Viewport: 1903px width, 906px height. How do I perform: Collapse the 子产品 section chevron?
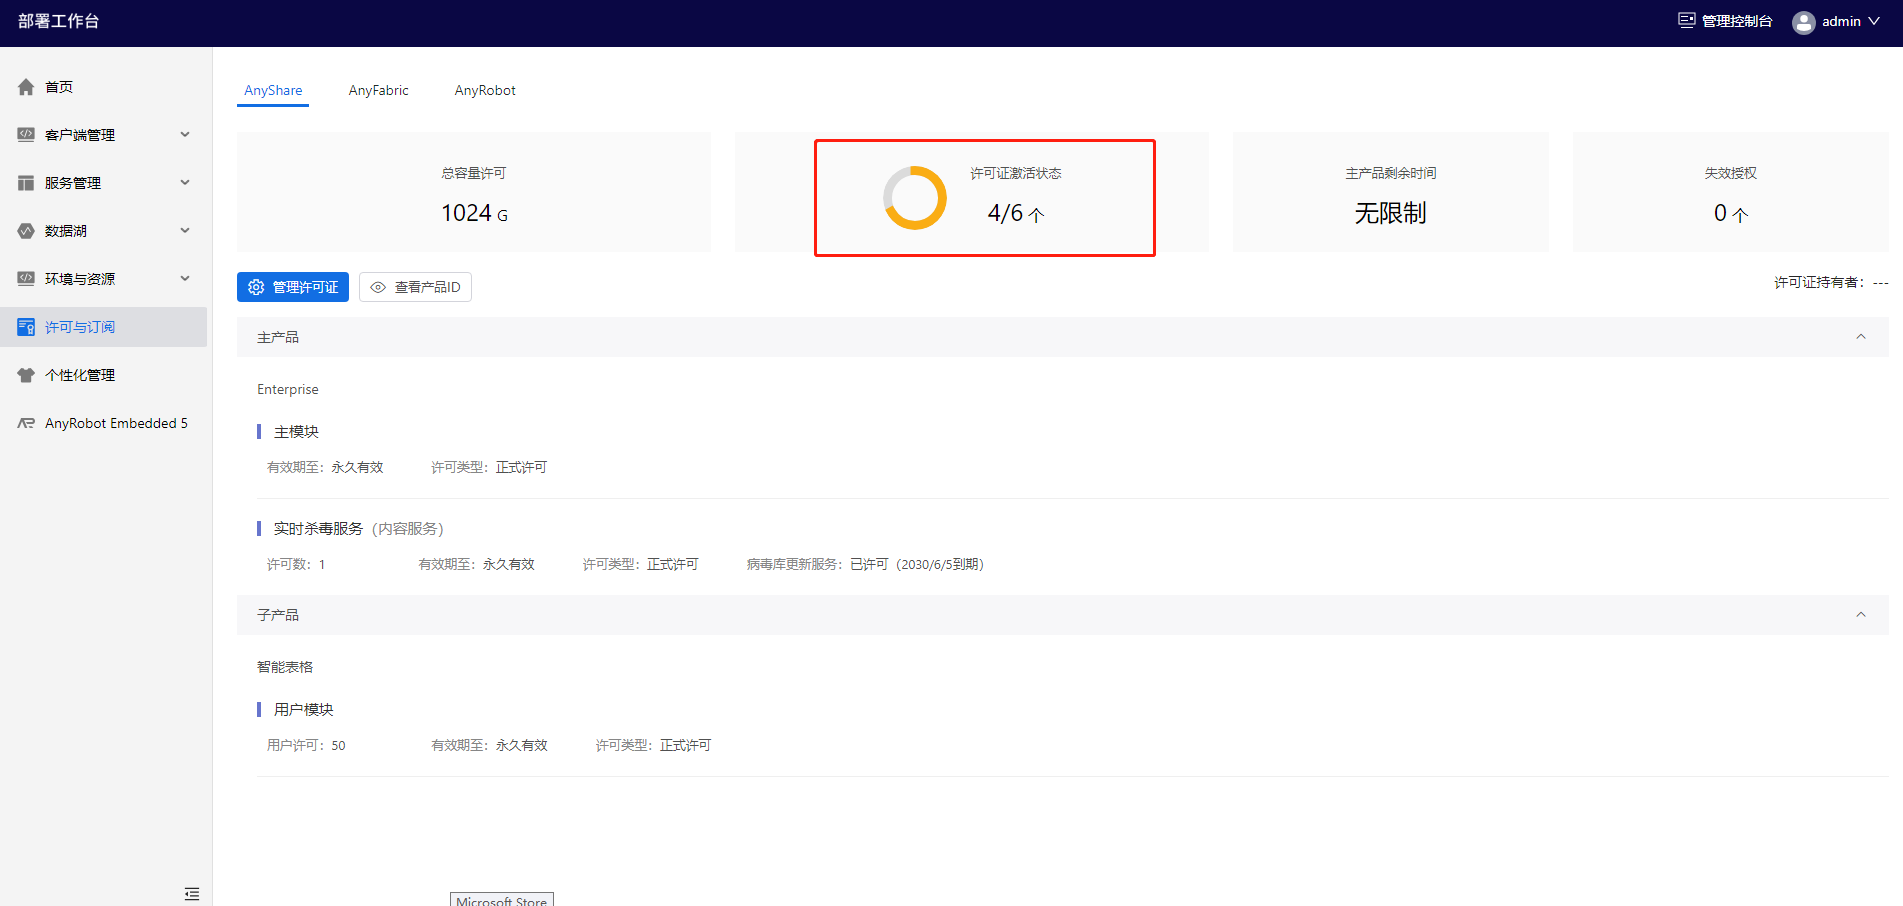1861,615
